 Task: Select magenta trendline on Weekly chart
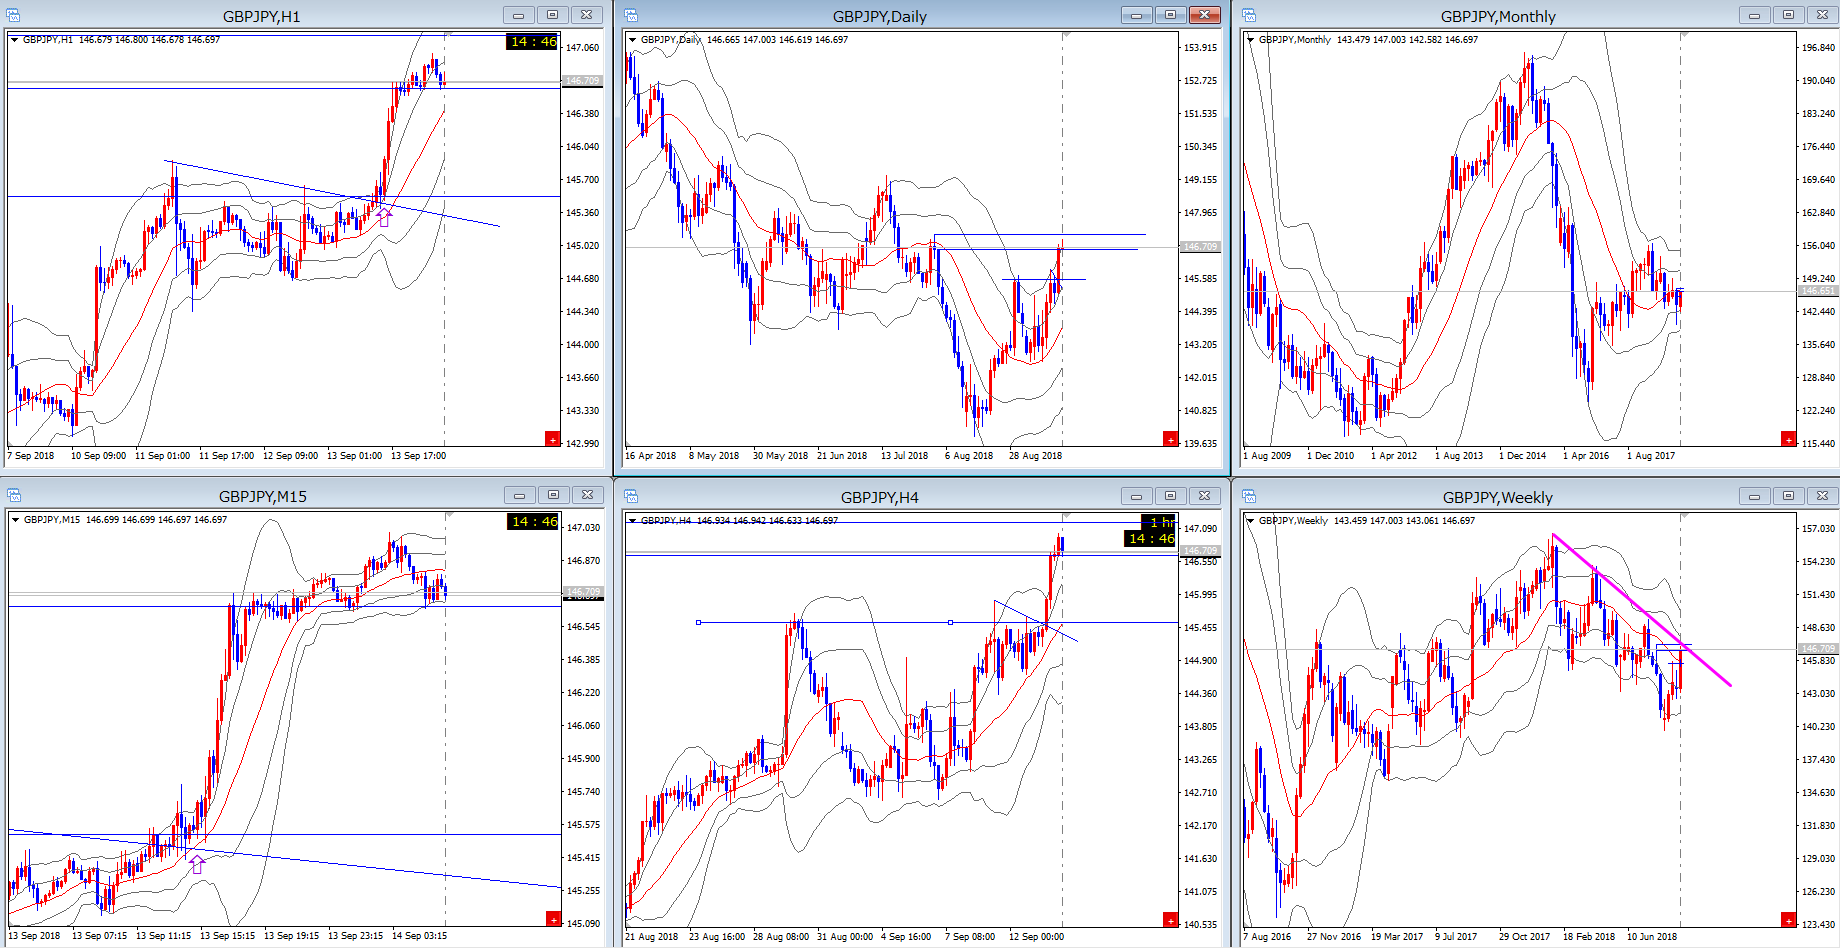point(1640,610)
